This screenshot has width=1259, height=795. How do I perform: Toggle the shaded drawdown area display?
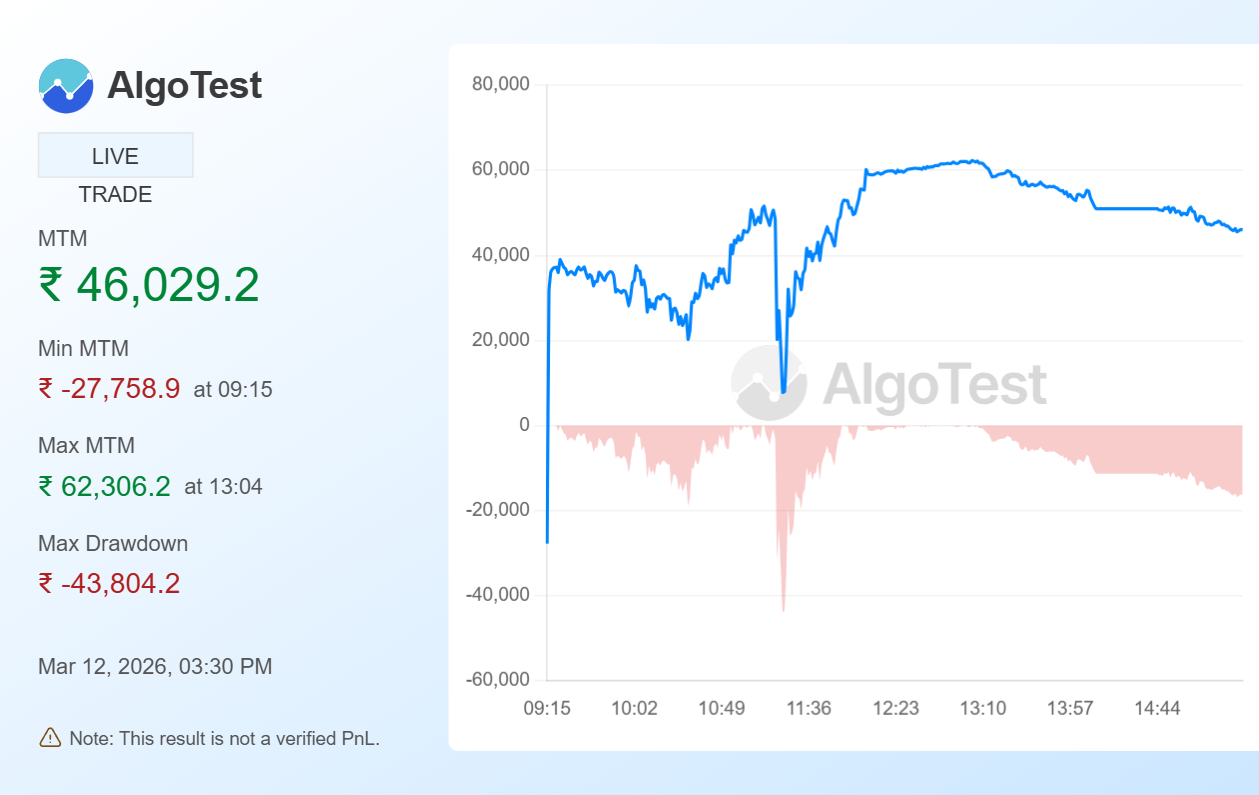(650, 450)
